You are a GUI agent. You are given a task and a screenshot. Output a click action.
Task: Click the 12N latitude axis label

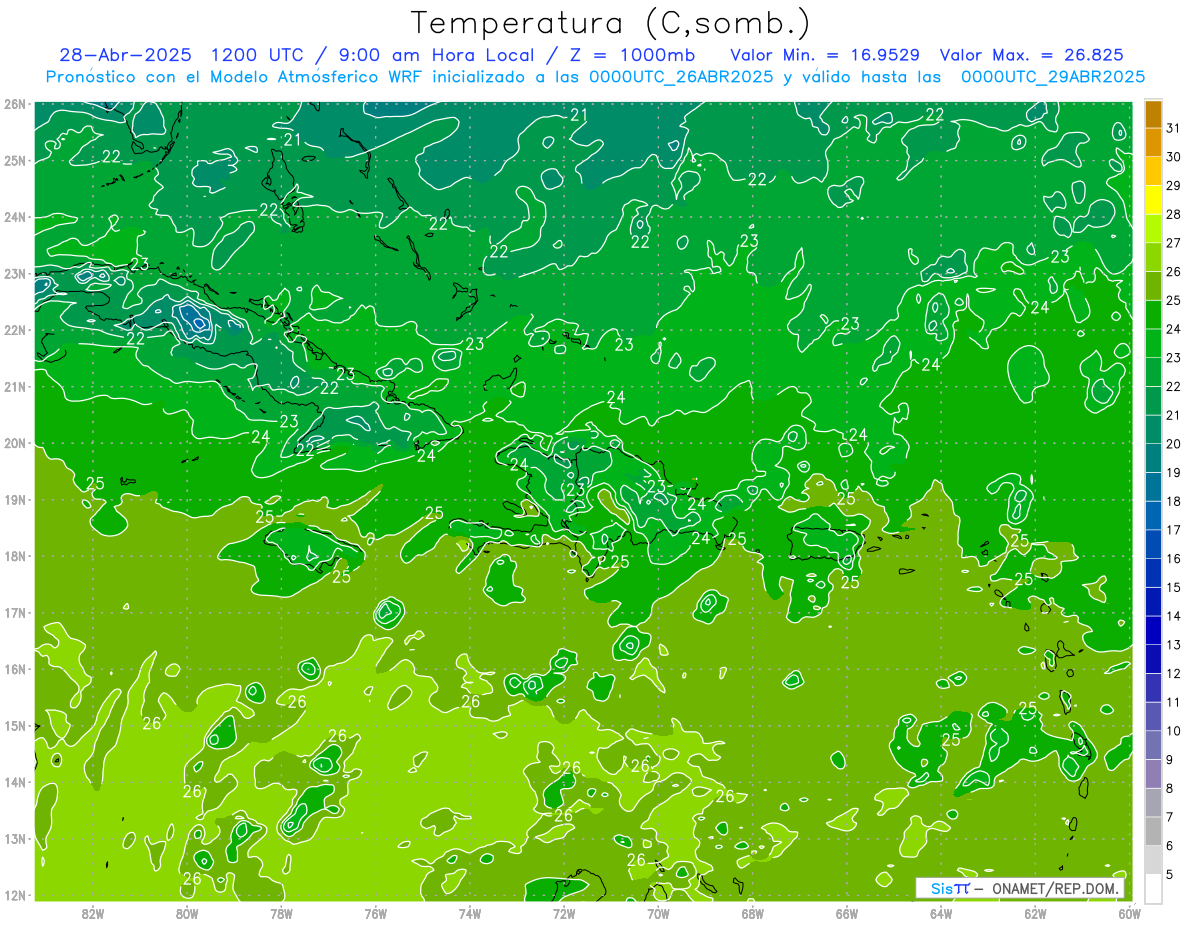15,895
